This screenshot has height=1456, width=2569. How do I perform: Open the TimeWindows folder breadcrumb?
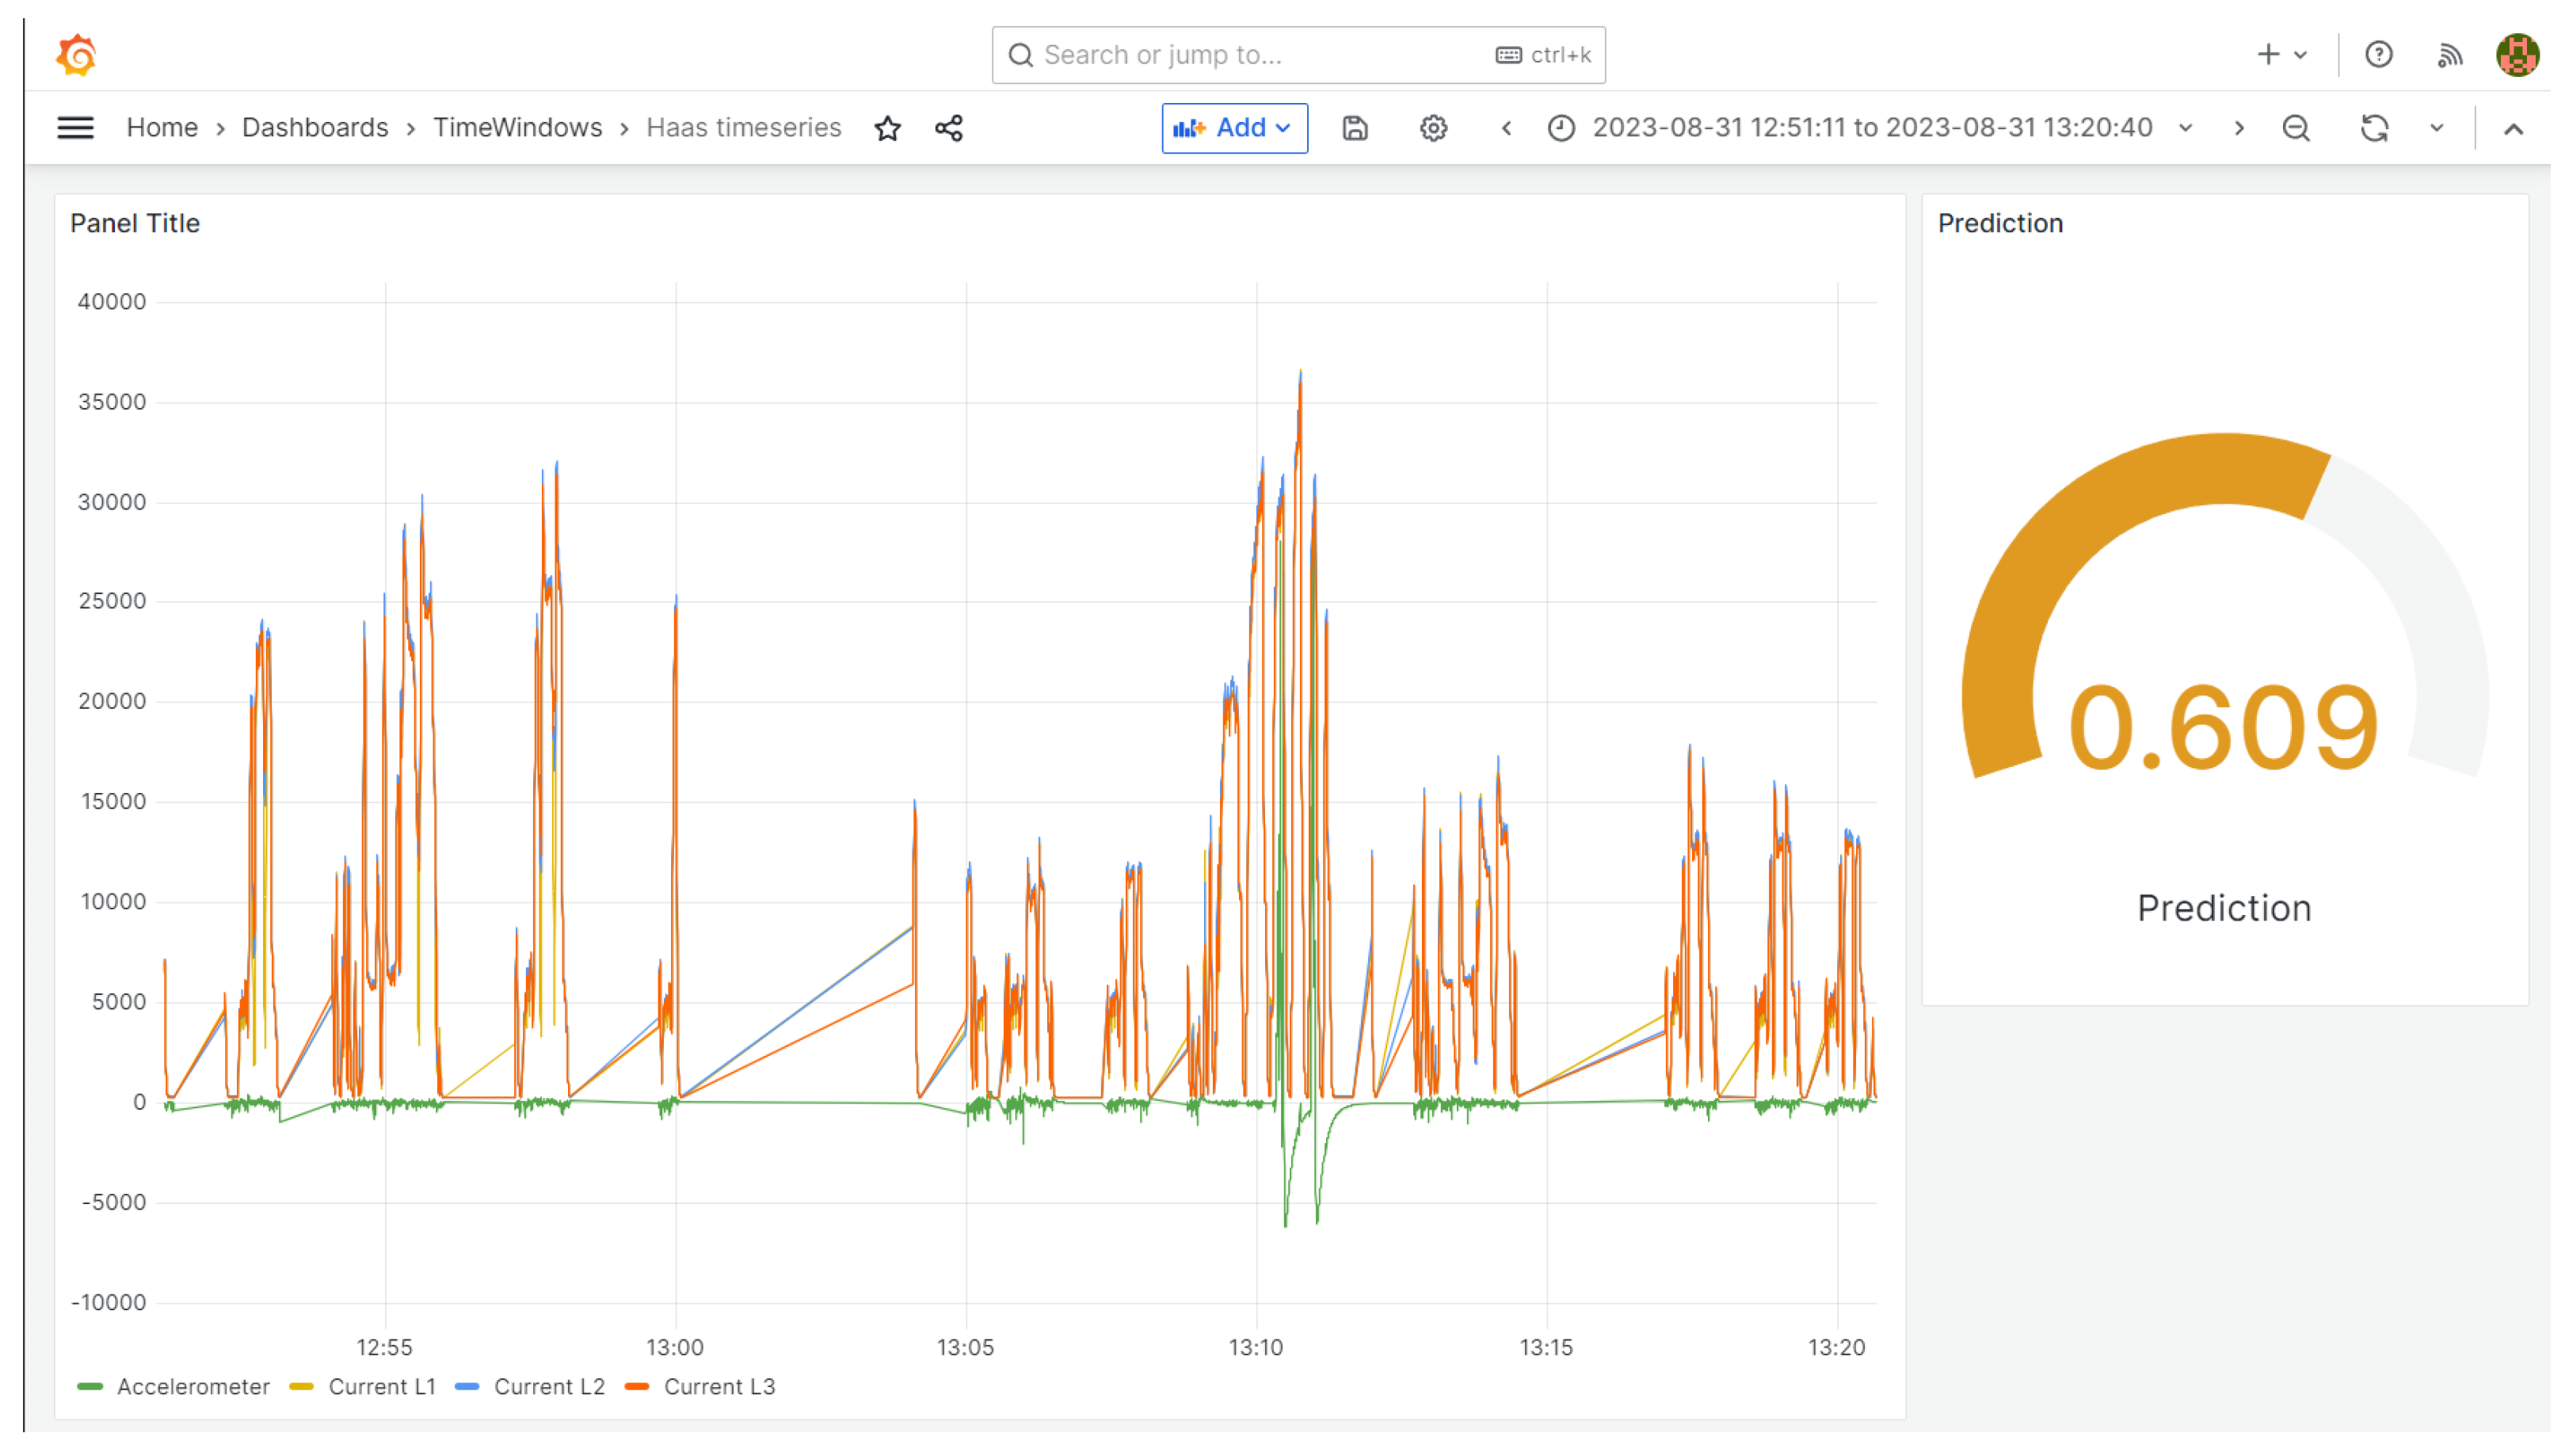(517, 128)
